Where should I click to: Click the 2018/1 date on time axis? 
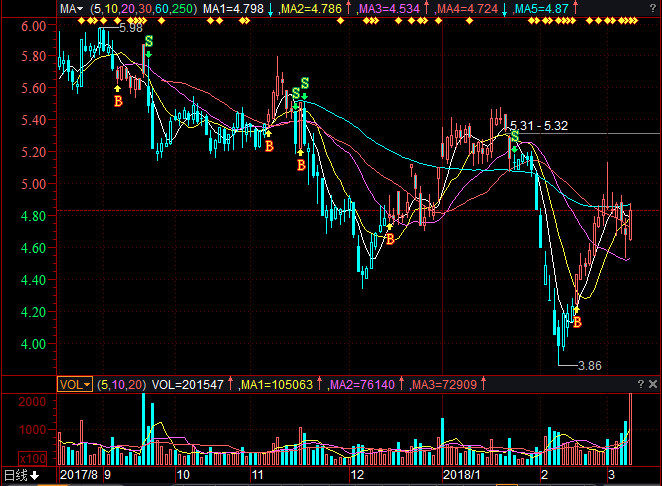click(462, 475)
